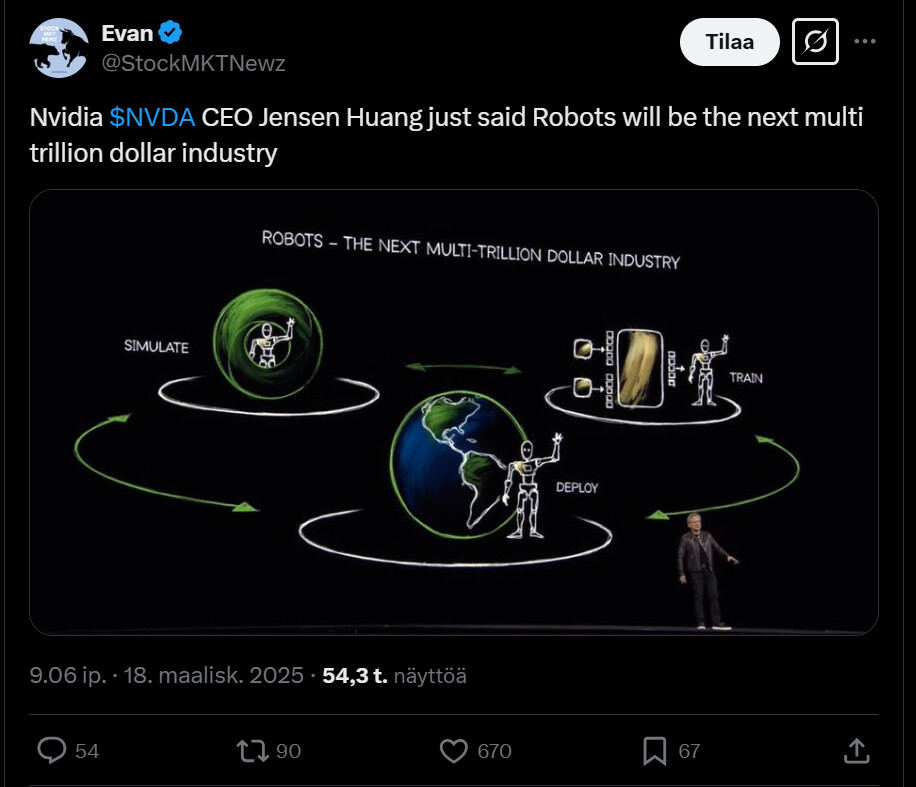Click the share upload icon
This screenshot has height=787, width=916.
[856, 750]
